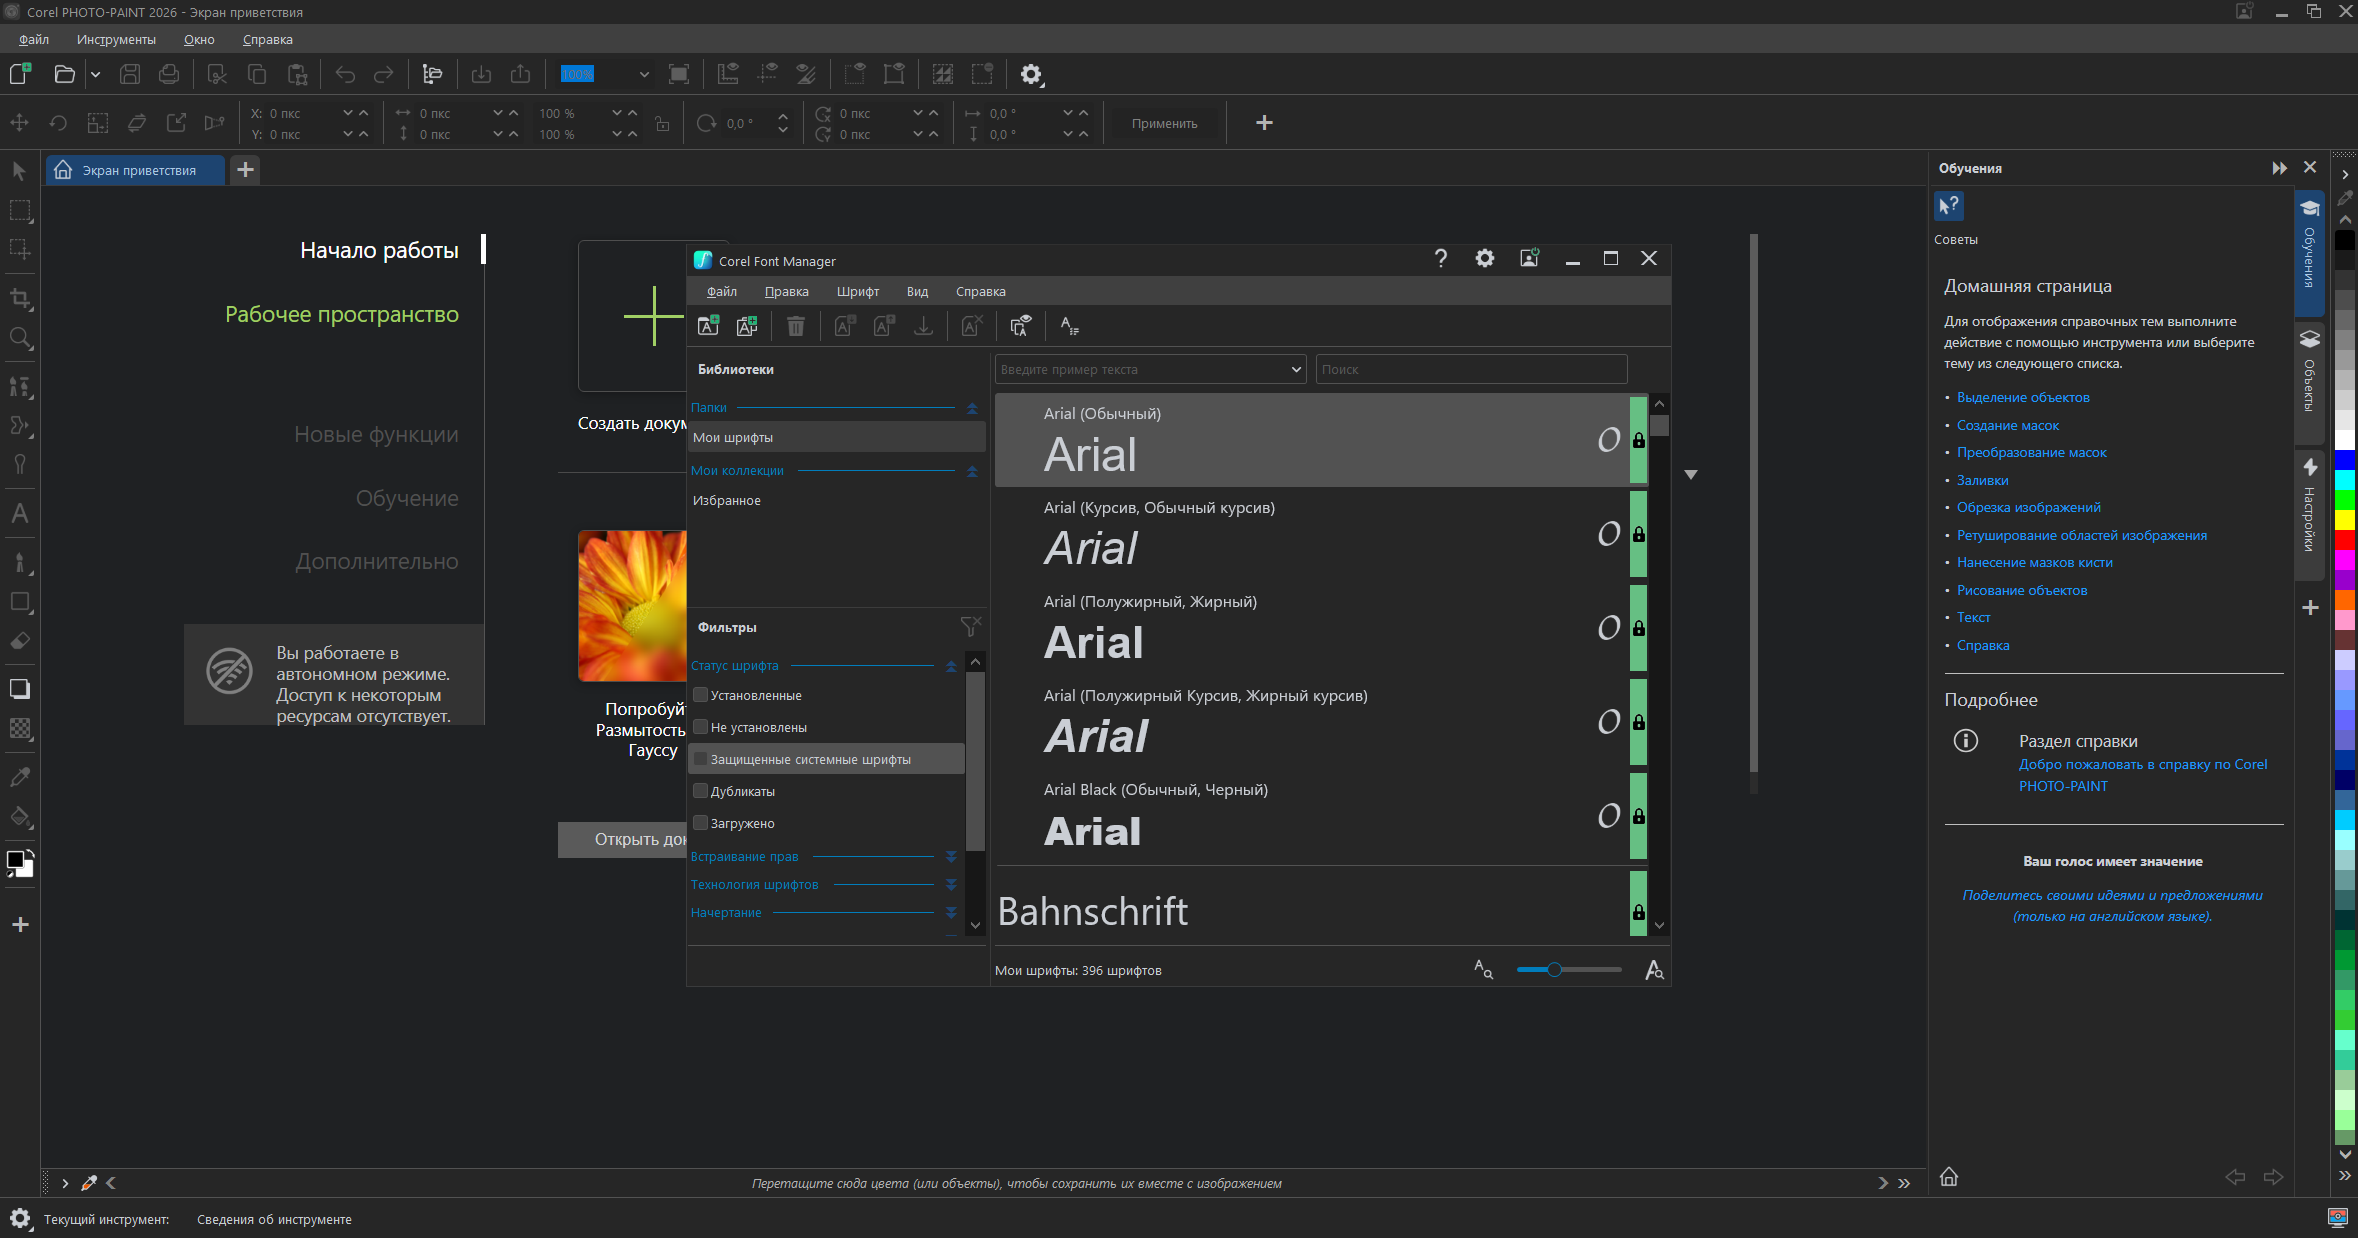Open the "Правка" menu in Font Manager
The height and width of the screenshot is (1238, 2358).
tap(786, 292)
